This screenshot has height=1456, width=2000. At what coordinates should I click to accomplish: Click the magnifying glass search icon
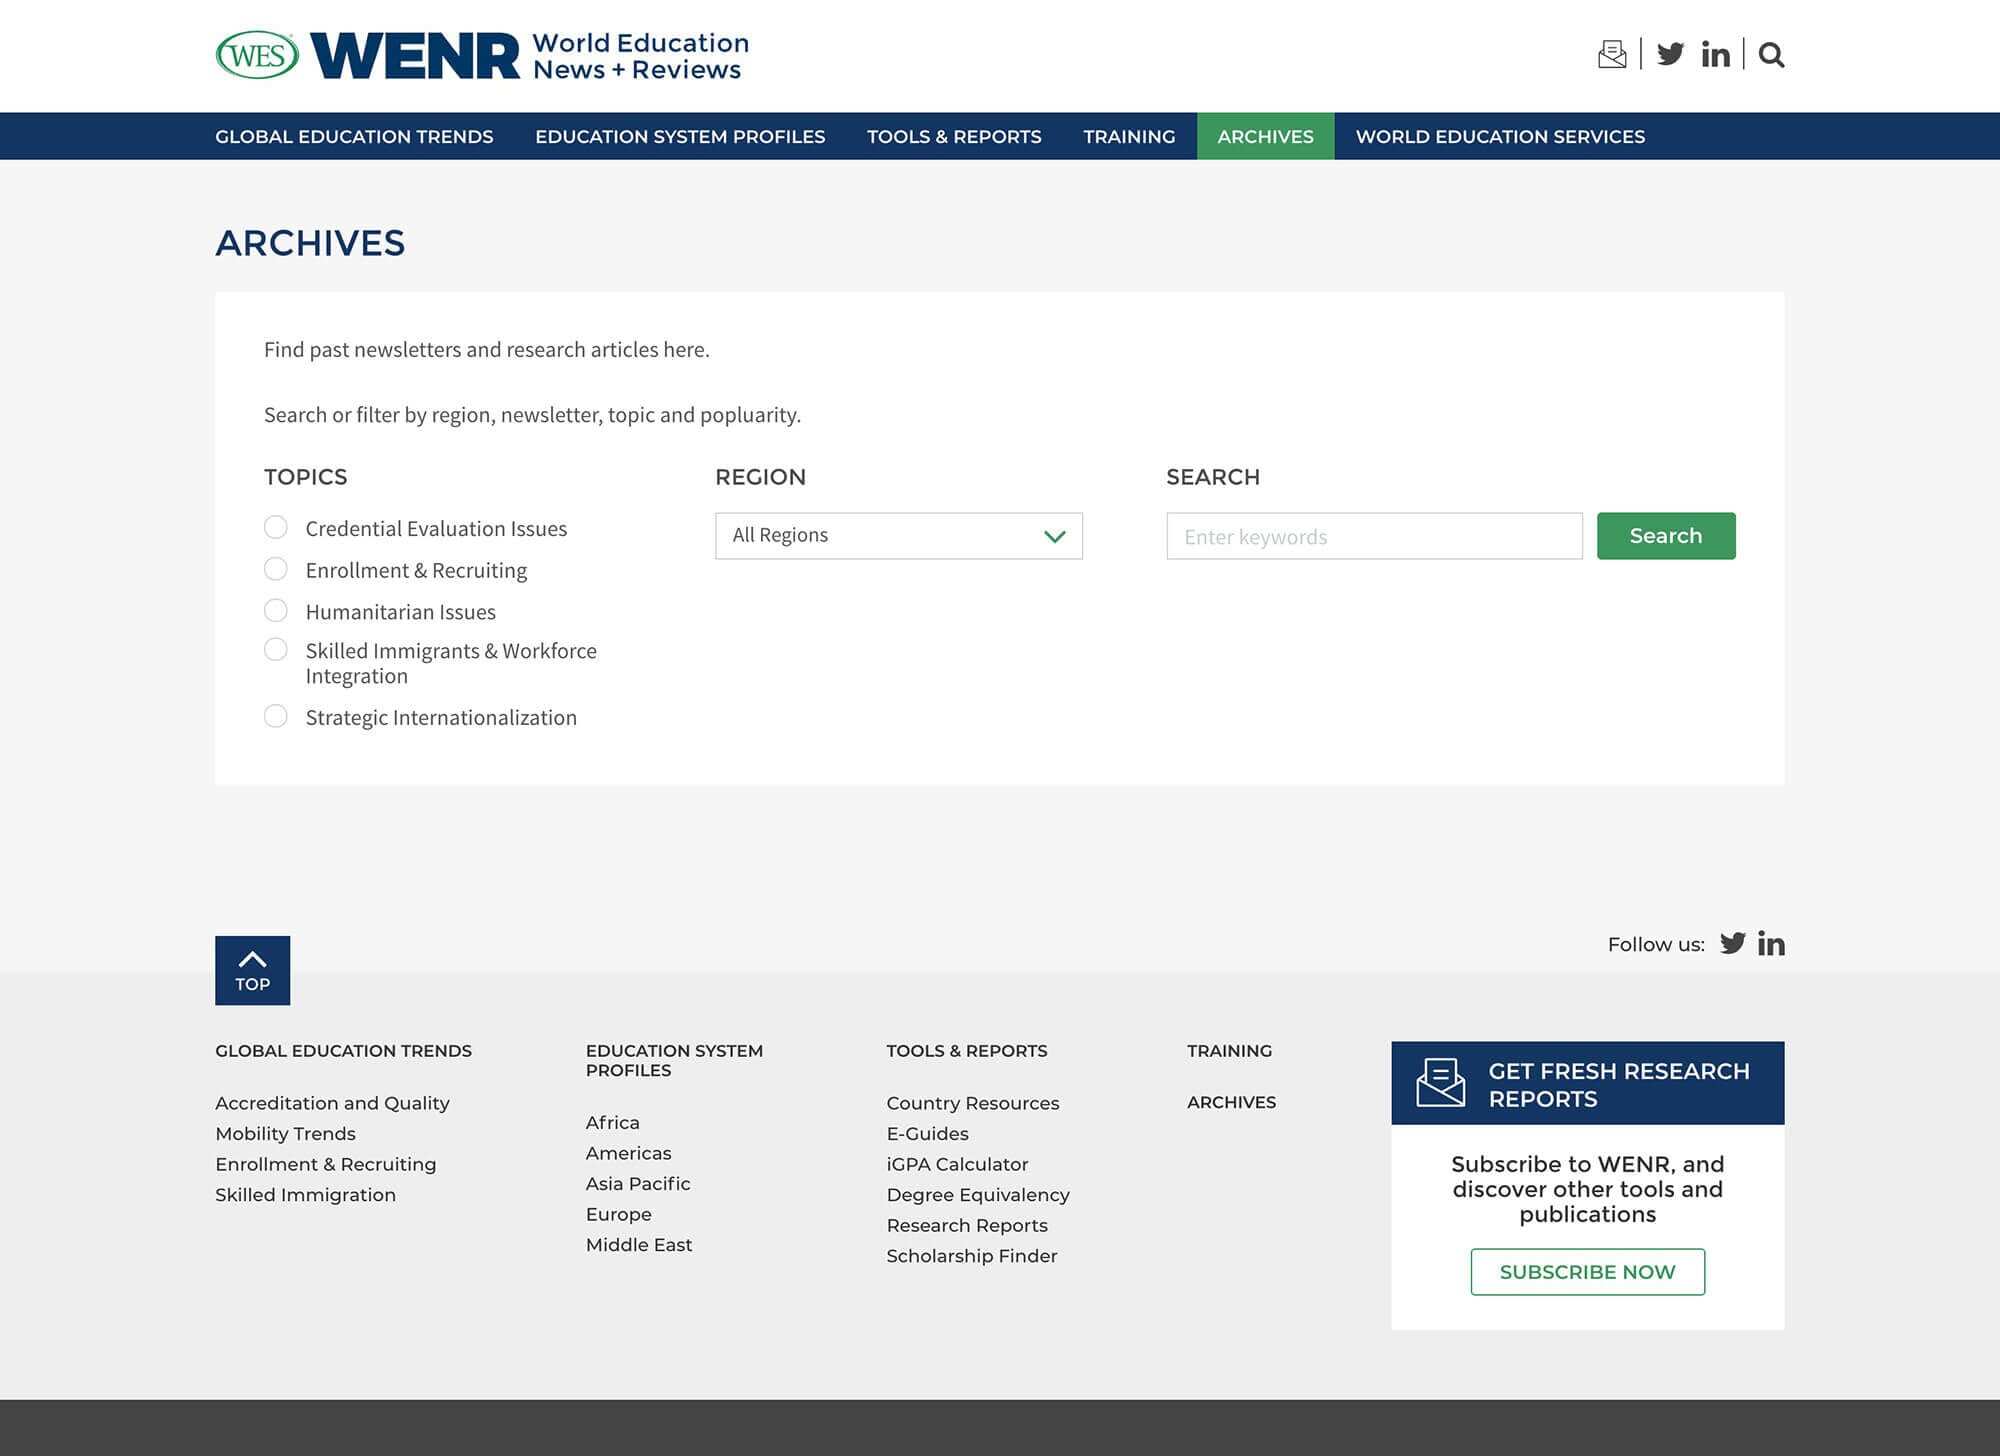point(1771,54)
